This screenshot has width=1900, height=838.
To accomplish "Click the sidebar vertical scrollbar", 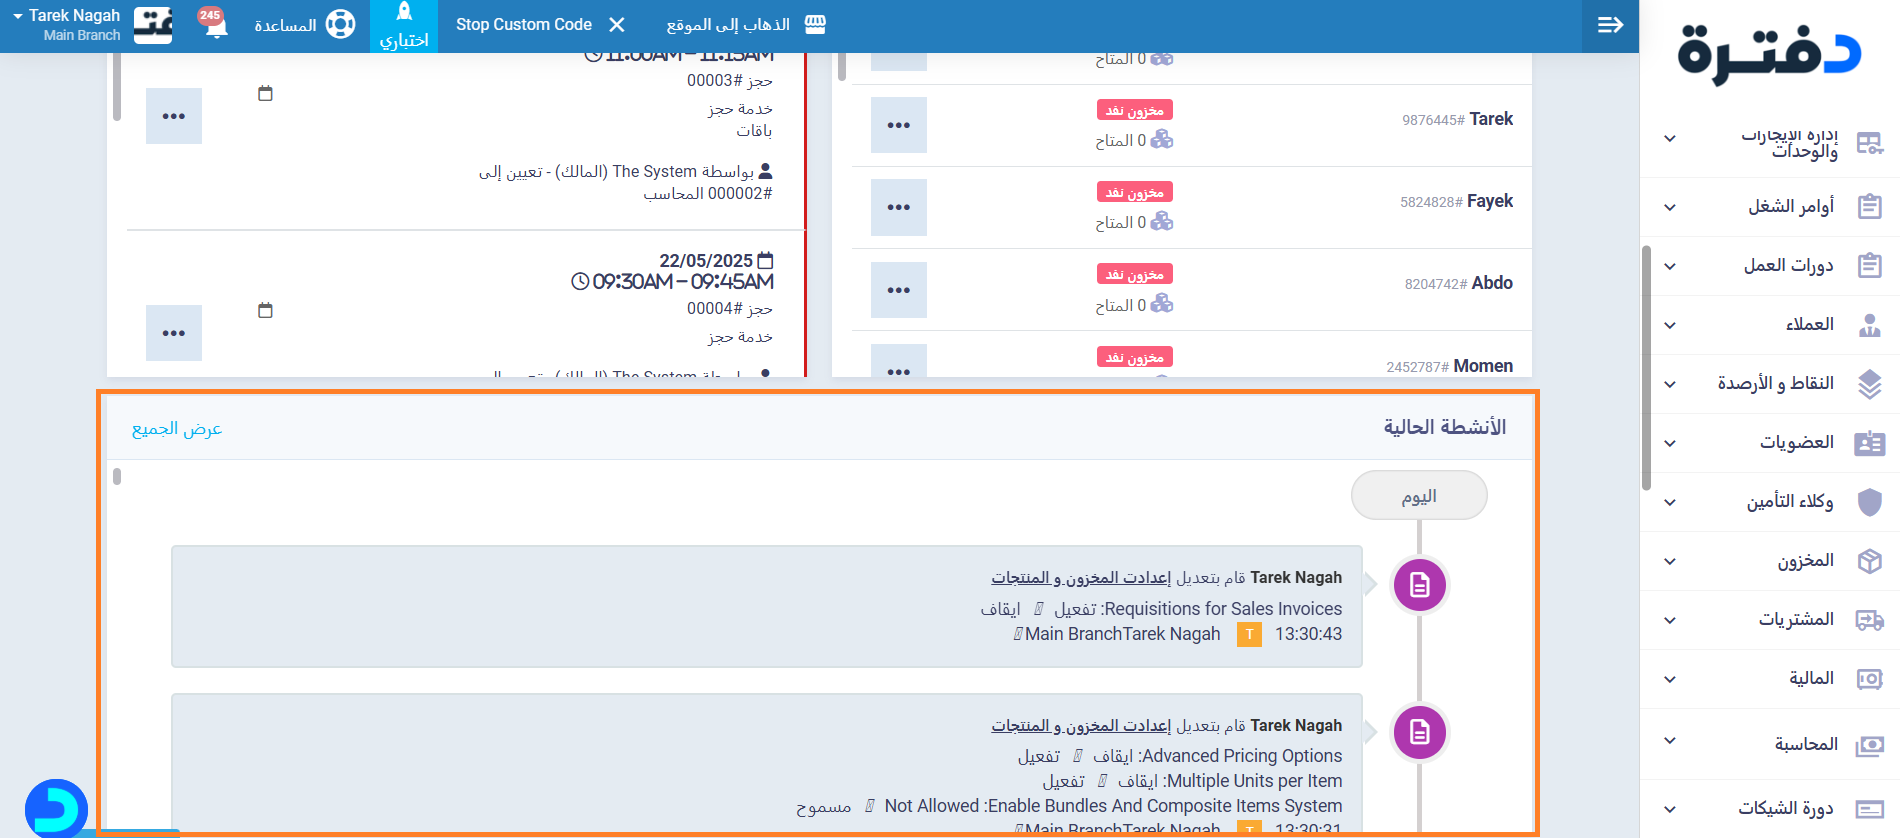I will coord(1646,368).
